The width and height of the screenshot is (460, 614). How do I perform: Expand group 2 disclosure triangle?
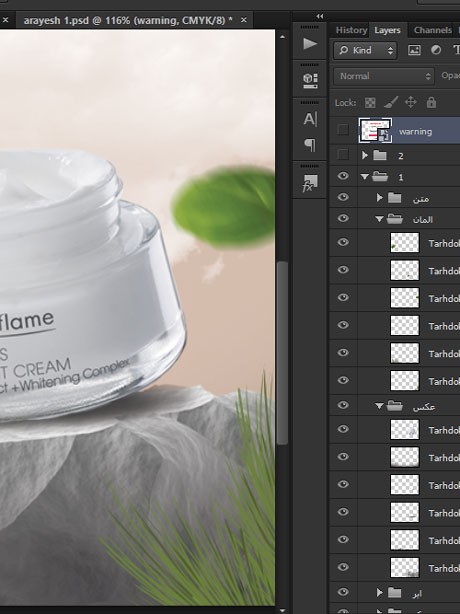365,155
